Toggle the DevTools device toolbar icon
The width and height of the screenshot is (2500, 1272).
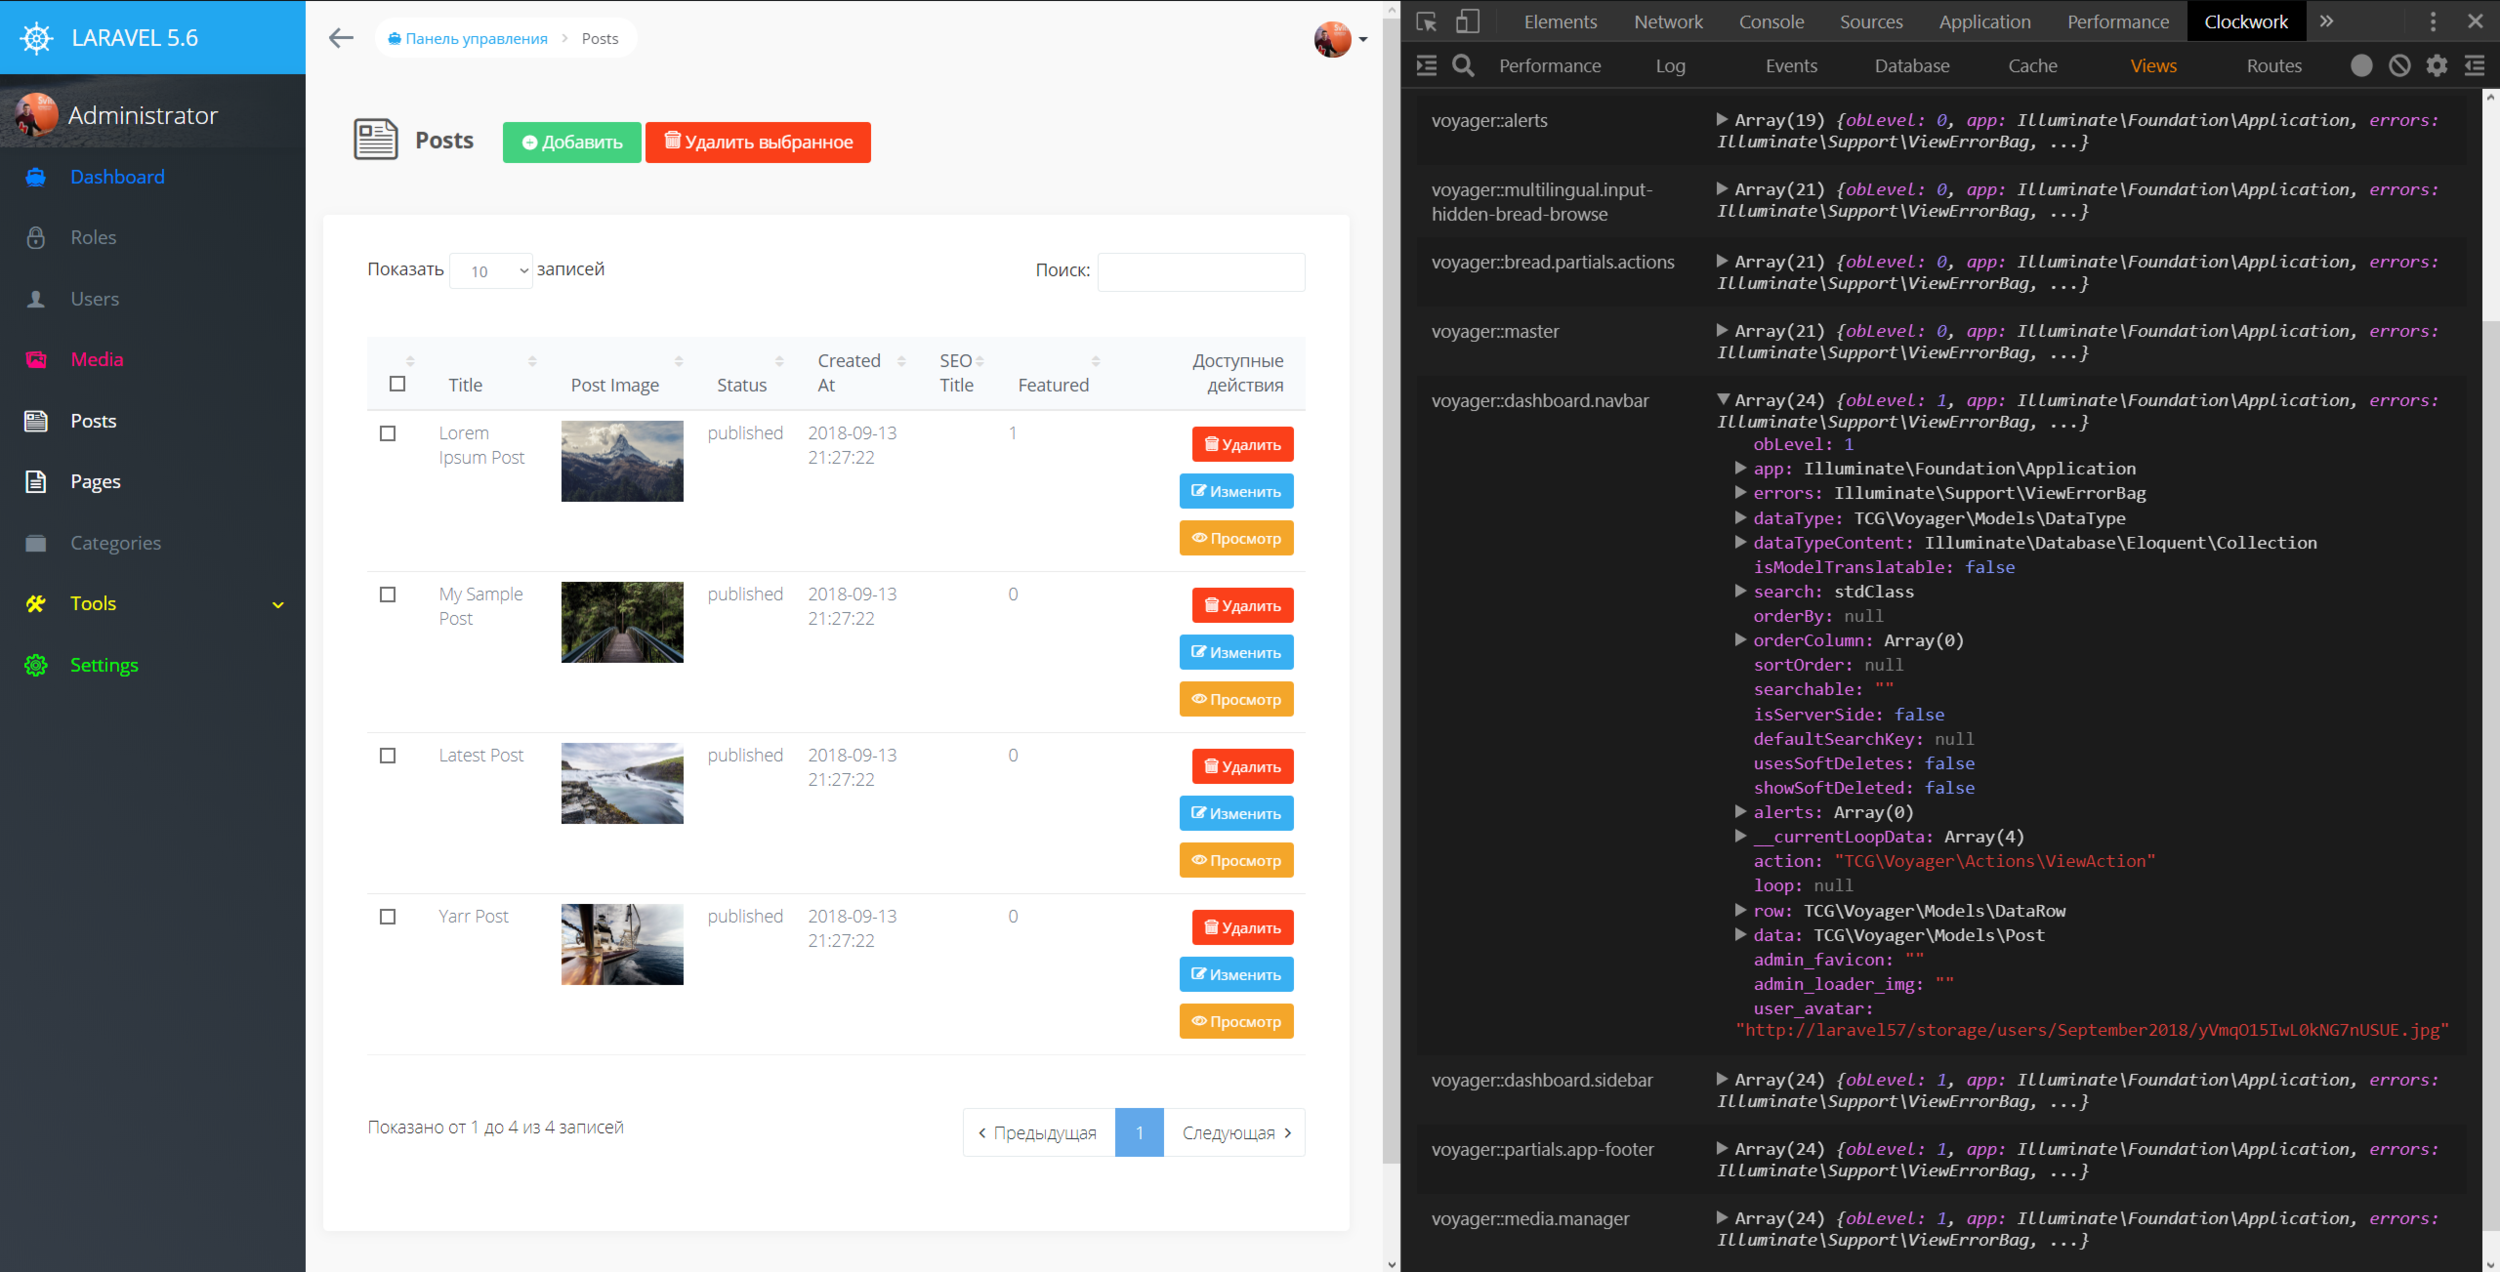(x=1467, y=21)
